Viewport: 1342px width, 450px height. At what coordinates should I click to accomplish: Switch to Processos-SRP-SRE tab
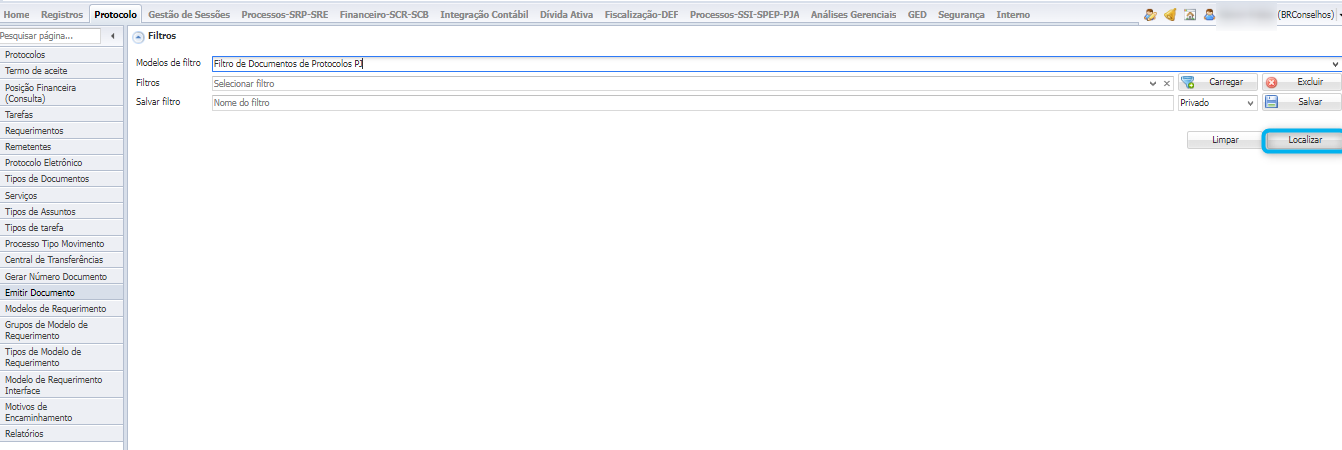[x=284, y=15]
